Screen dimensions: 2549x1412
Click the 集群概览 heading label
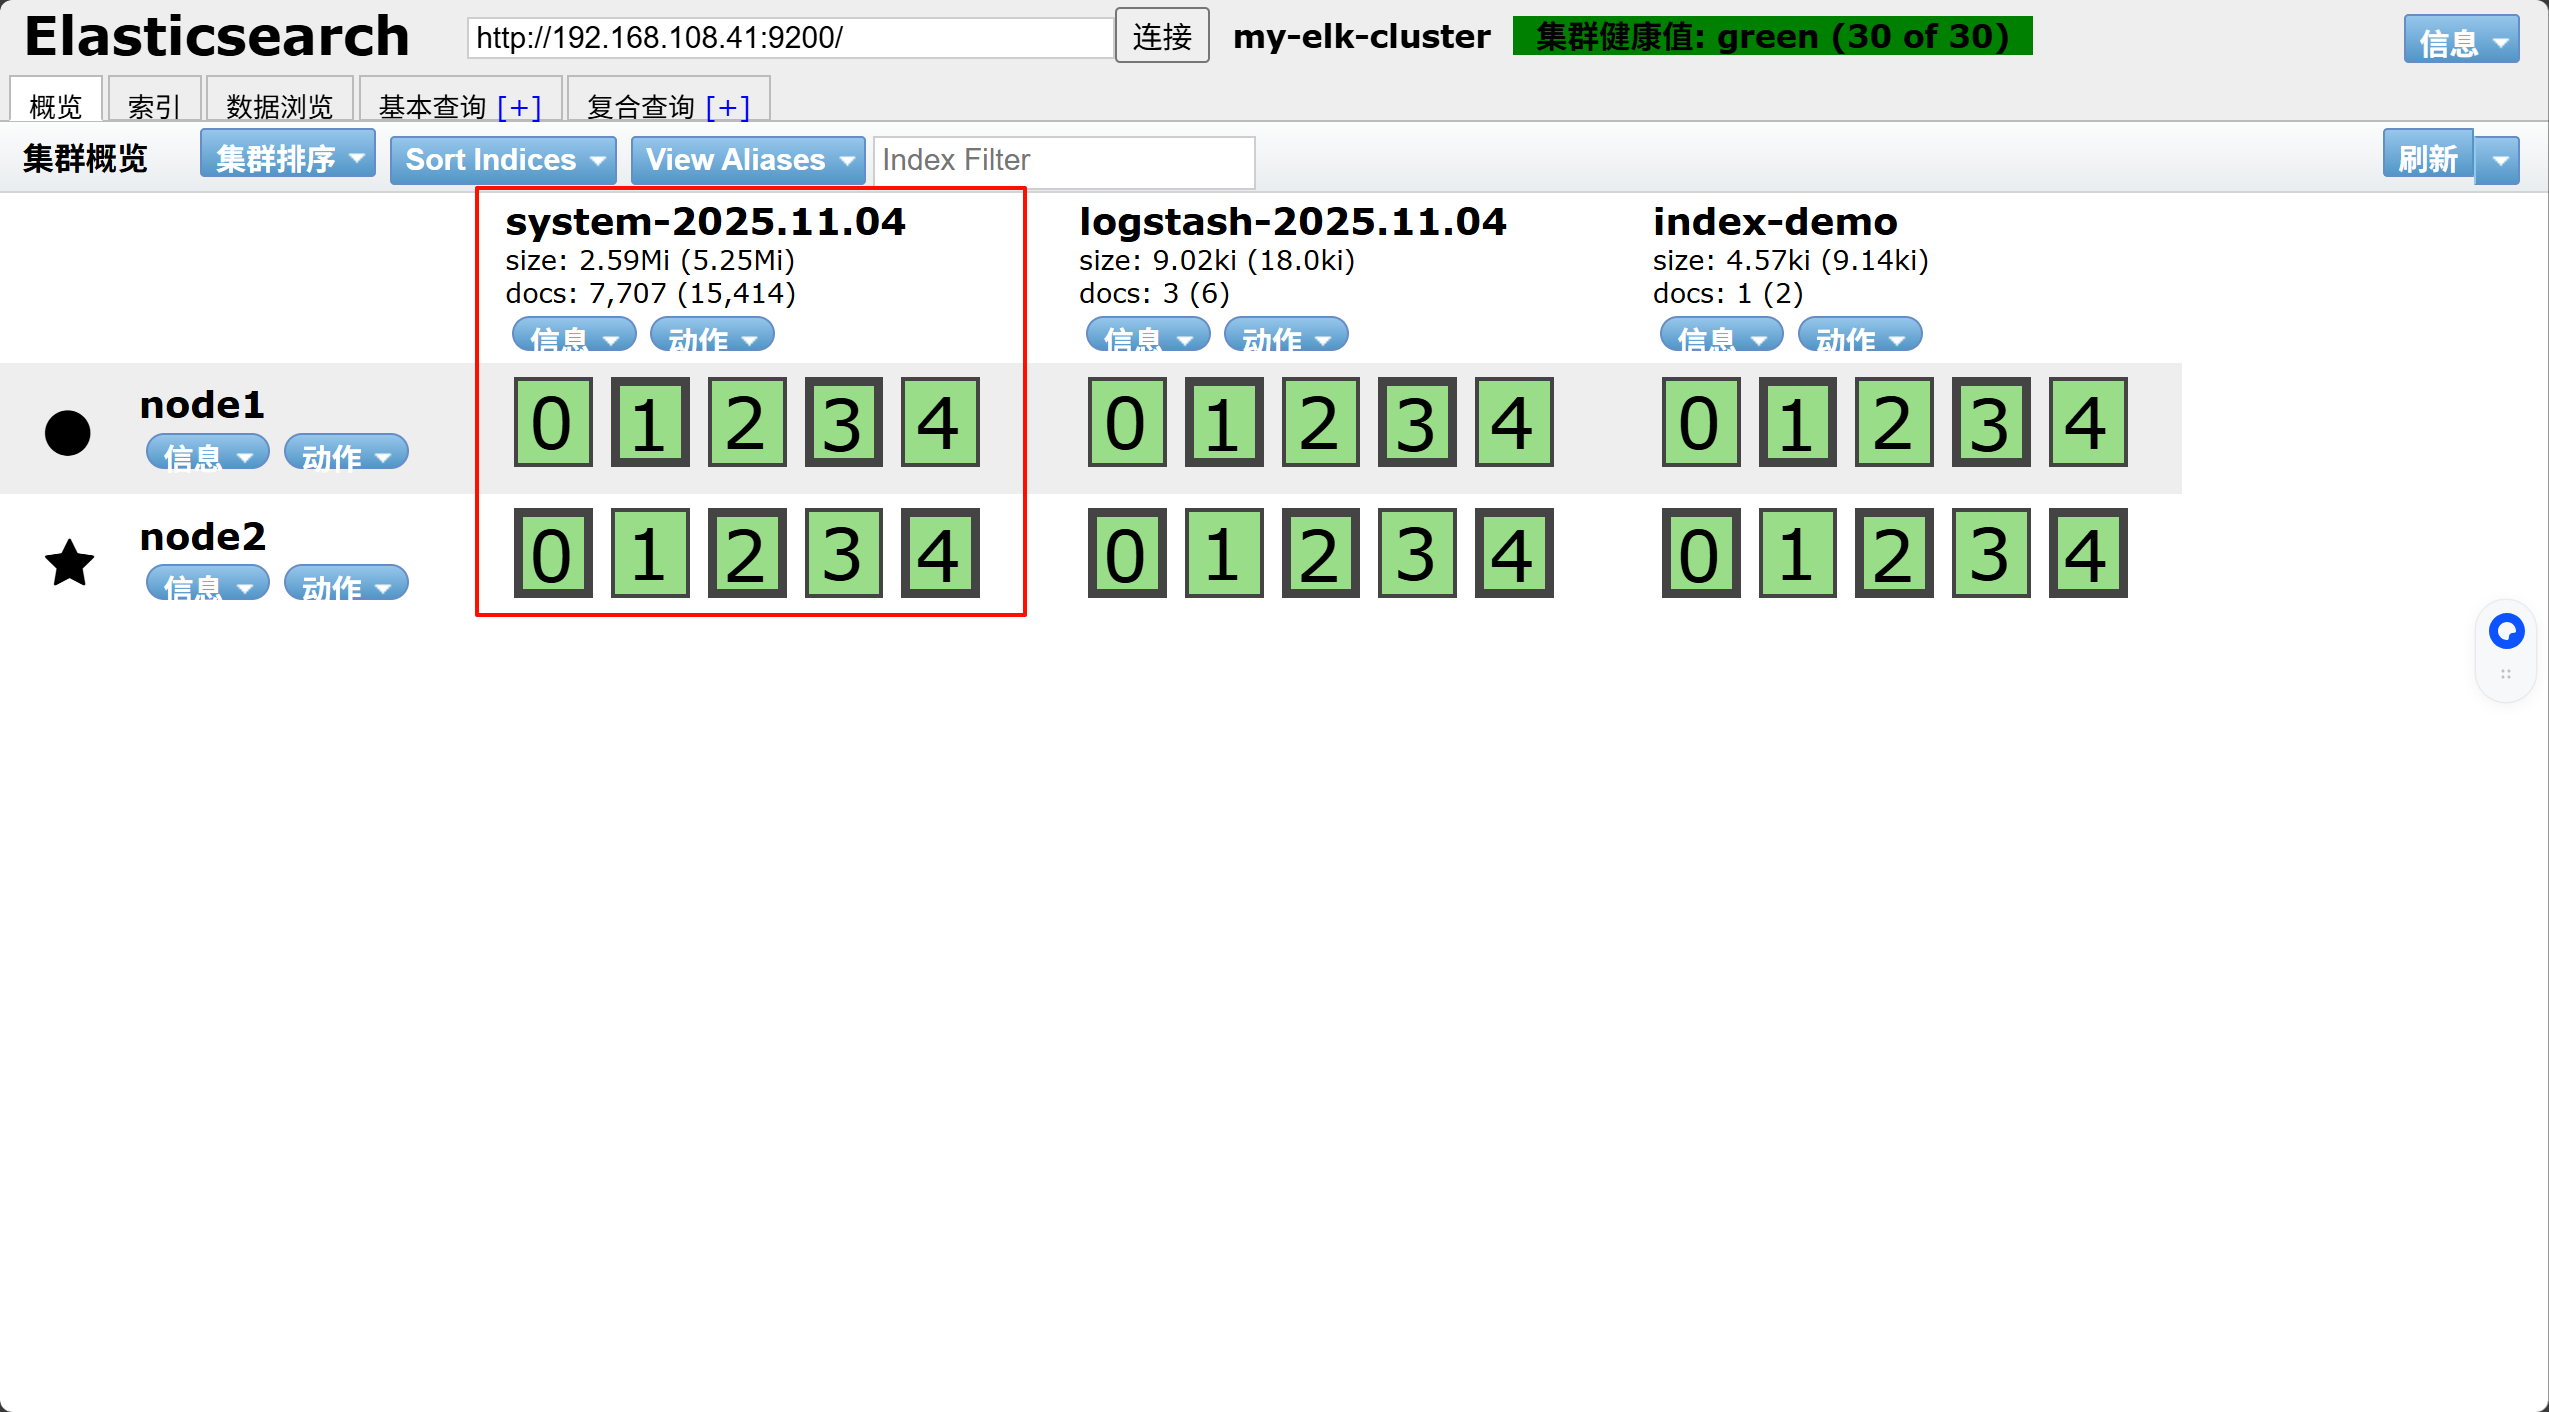pyautogui.click(x=85, y=159)
